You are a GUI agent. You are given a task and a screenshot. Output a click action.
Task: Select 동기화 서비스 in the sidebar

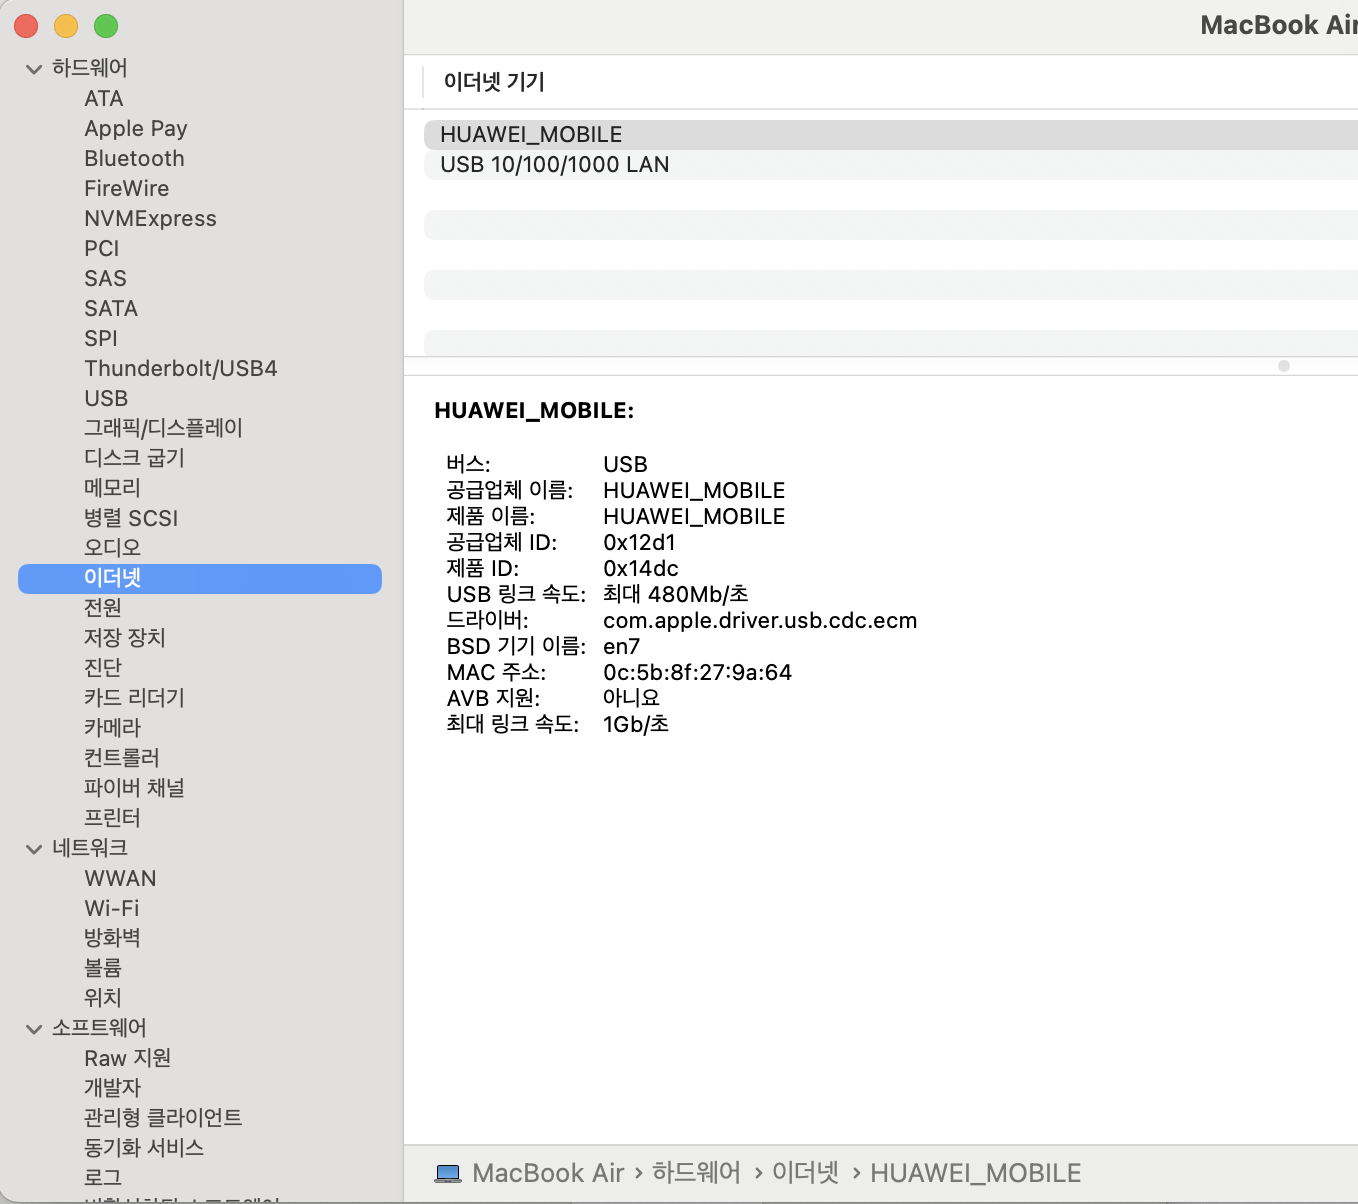click(x=144, y=1148)
